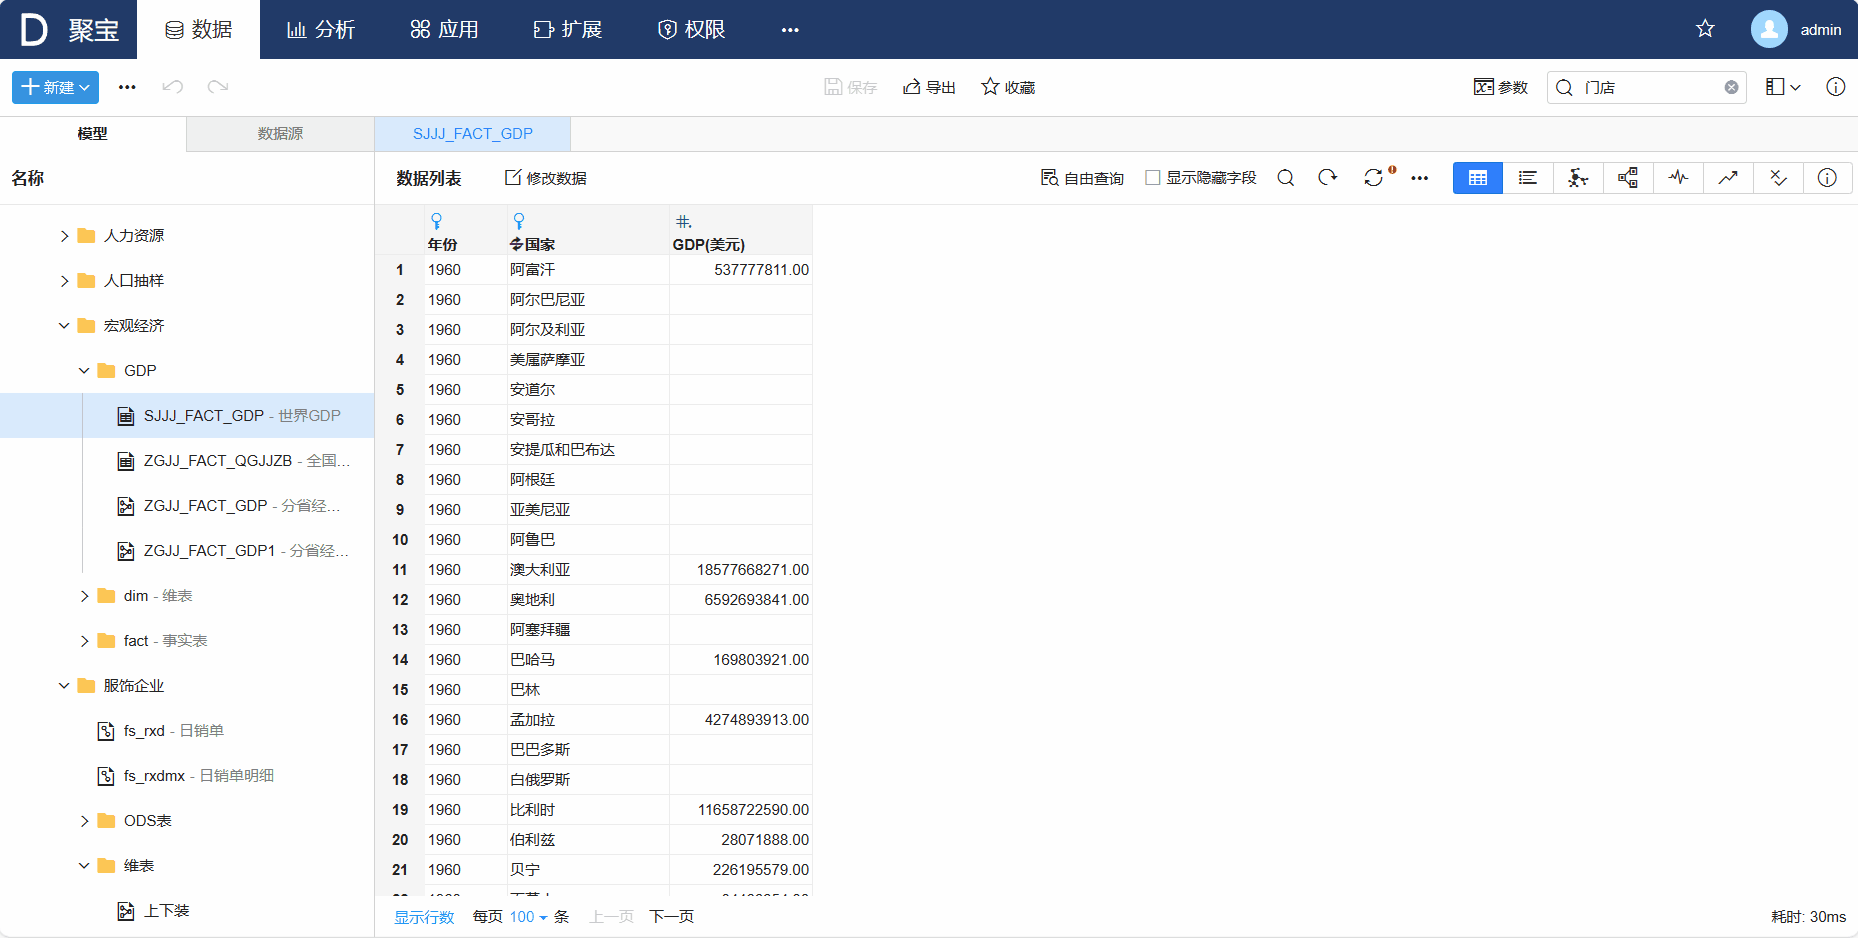
Task: Open the 分析 top menu
Action: tap(321, 30)
